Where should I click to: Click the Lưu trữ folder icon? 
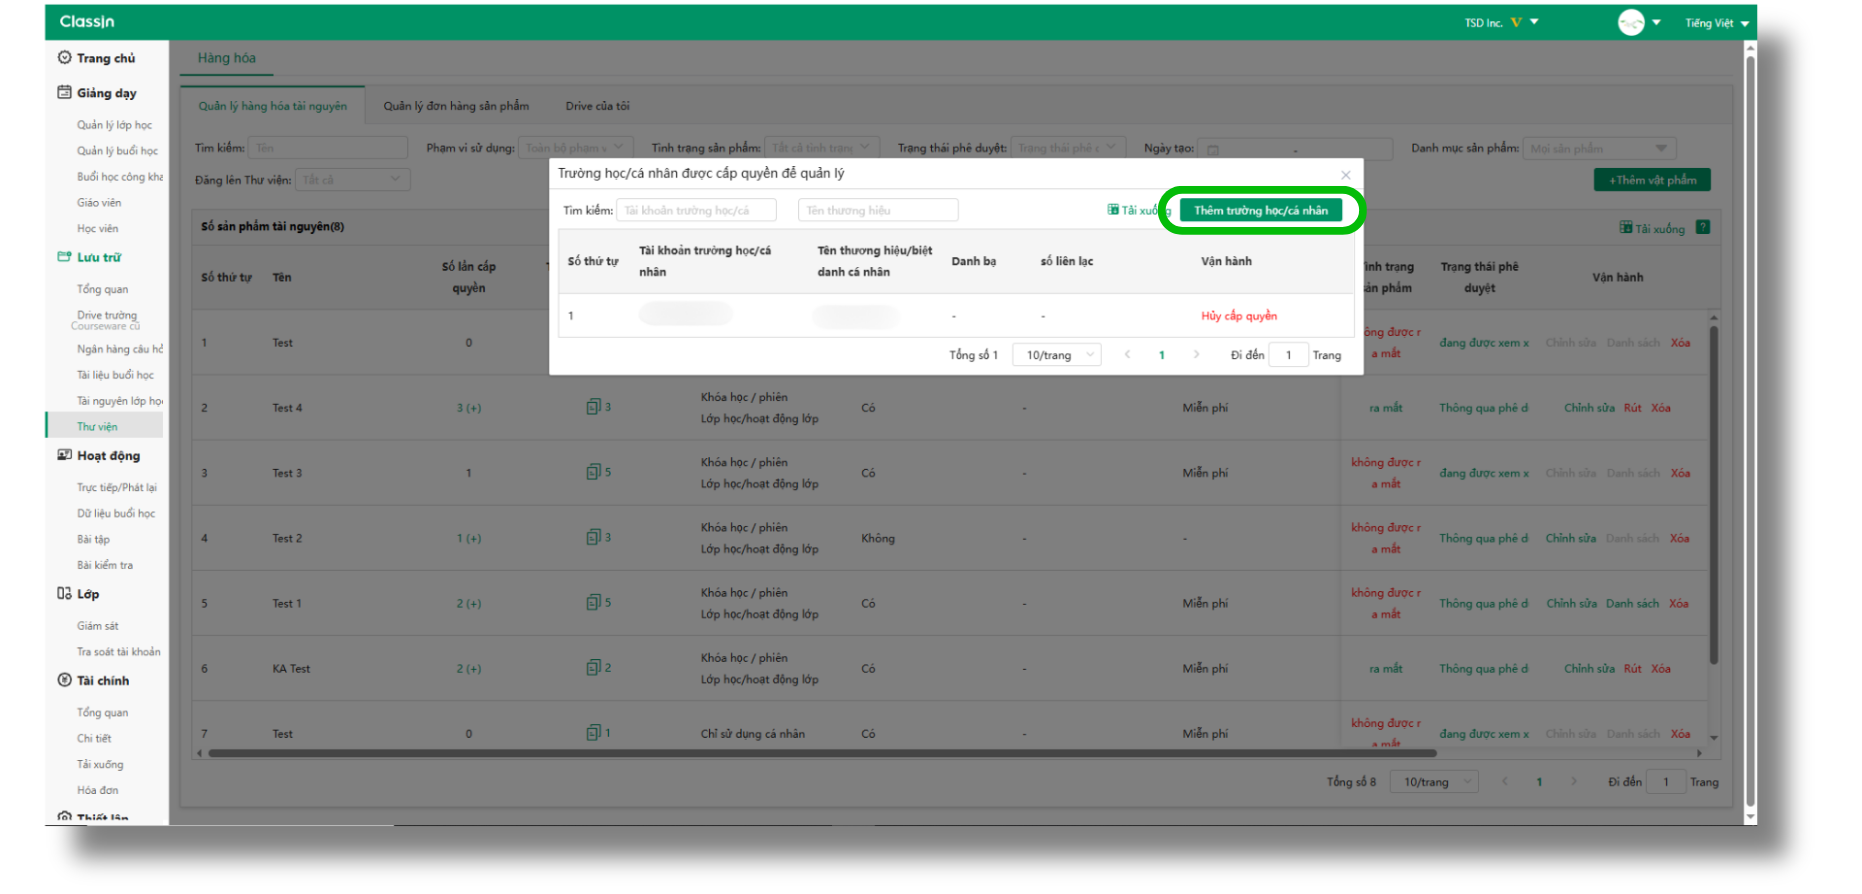(x=65, y=257)
